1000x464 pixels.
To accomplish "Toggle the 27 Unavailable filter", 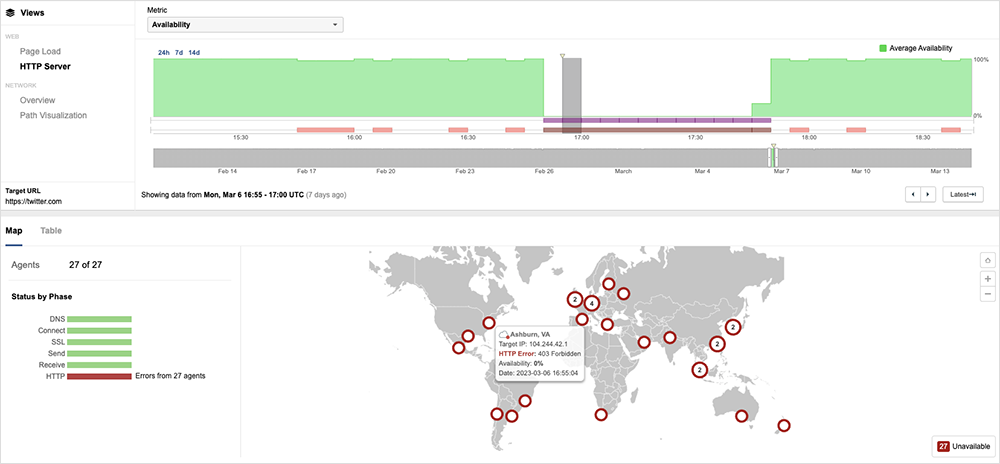I will pyautogui.click(x=961, y=447).
